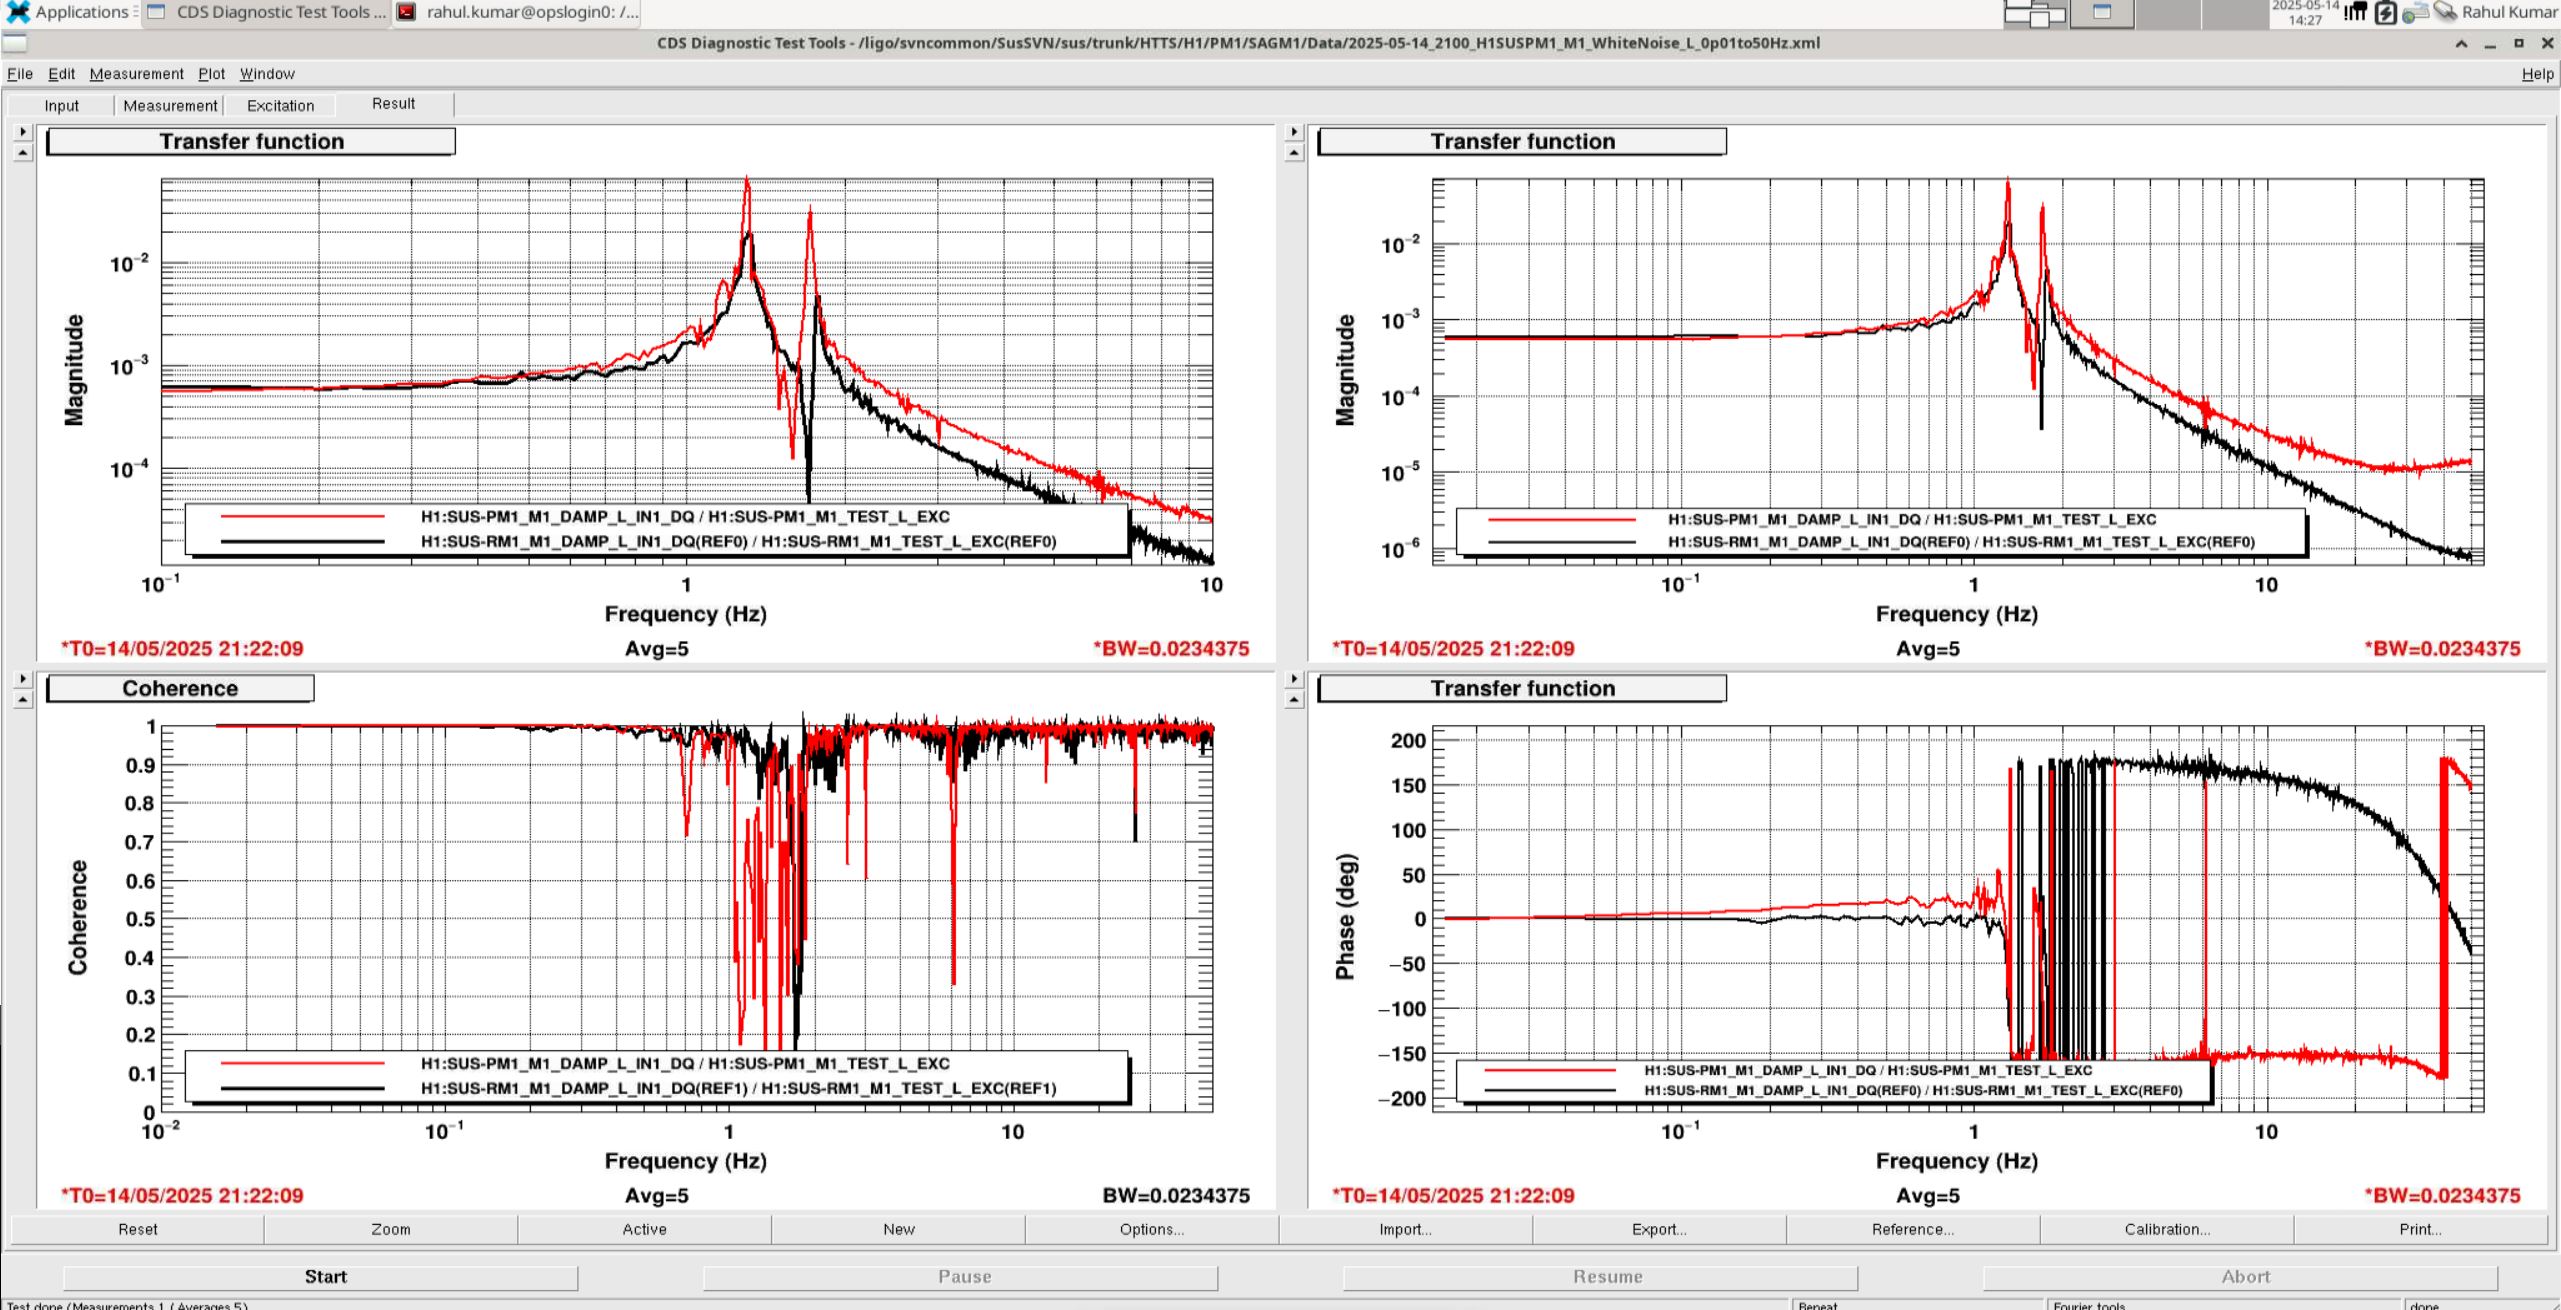Switch to the rahul.kumar@opslogin0 terminal window
Screen dimensions: 2561x1310
pyautogui.click(x=517, y=12)
